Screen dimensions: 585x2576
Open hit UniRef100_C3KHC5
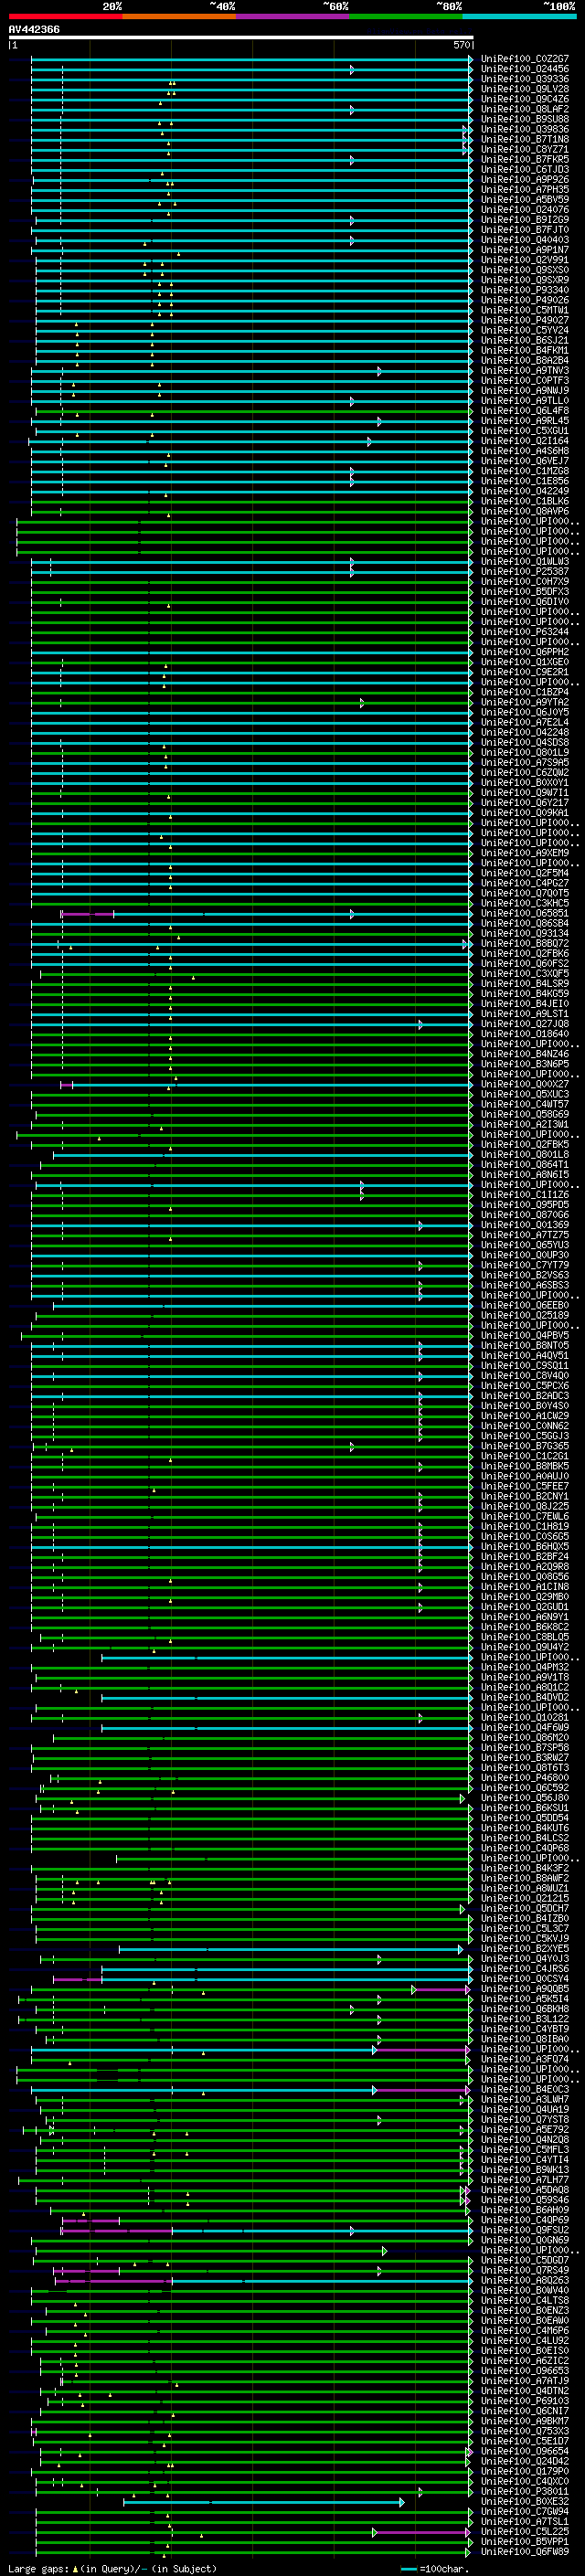click(x=525, y=903)
